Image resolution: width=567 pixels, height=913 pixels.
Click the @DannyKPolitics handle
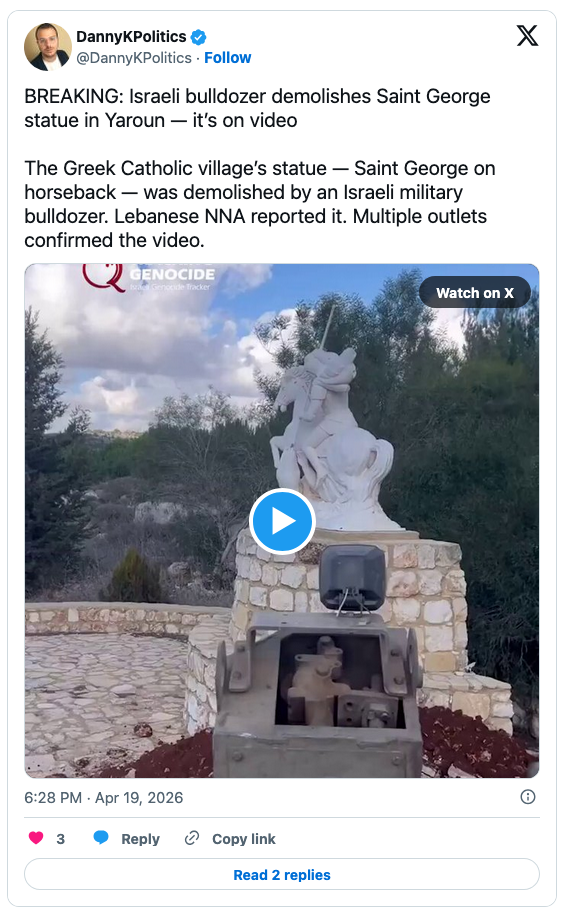pyautogui.click(x=134, y=58)
